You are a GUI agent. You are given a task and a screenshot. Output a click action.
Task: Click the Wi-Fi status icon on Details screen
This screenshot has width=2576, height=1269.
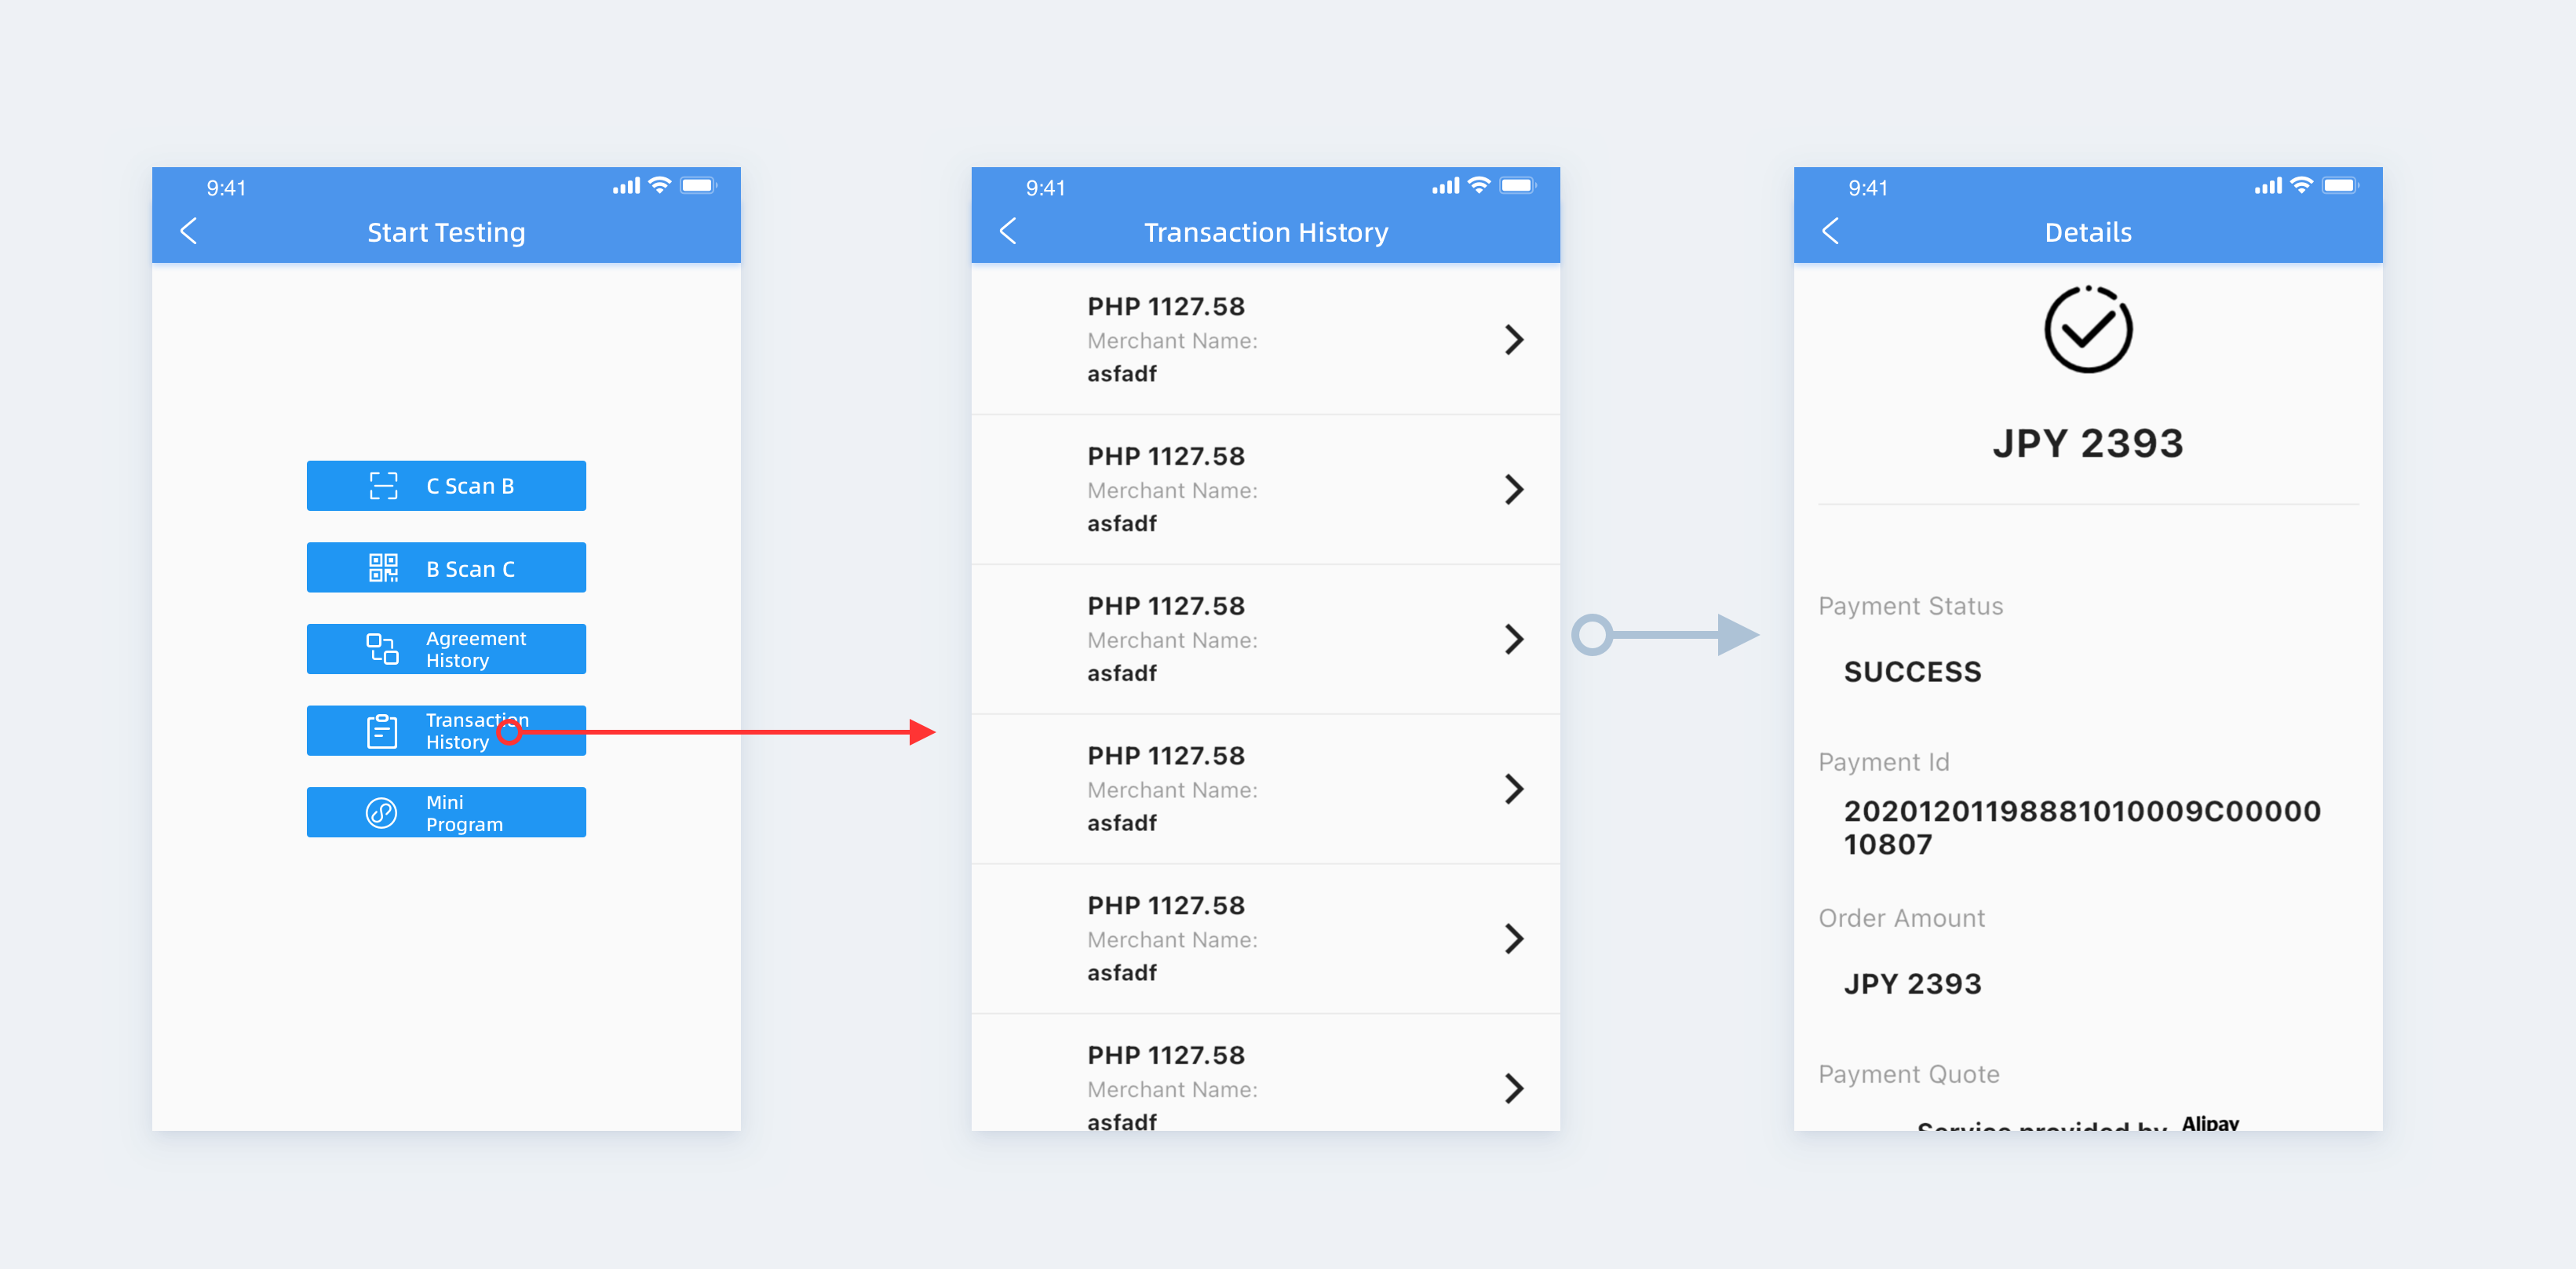(x=2301, y=186)
